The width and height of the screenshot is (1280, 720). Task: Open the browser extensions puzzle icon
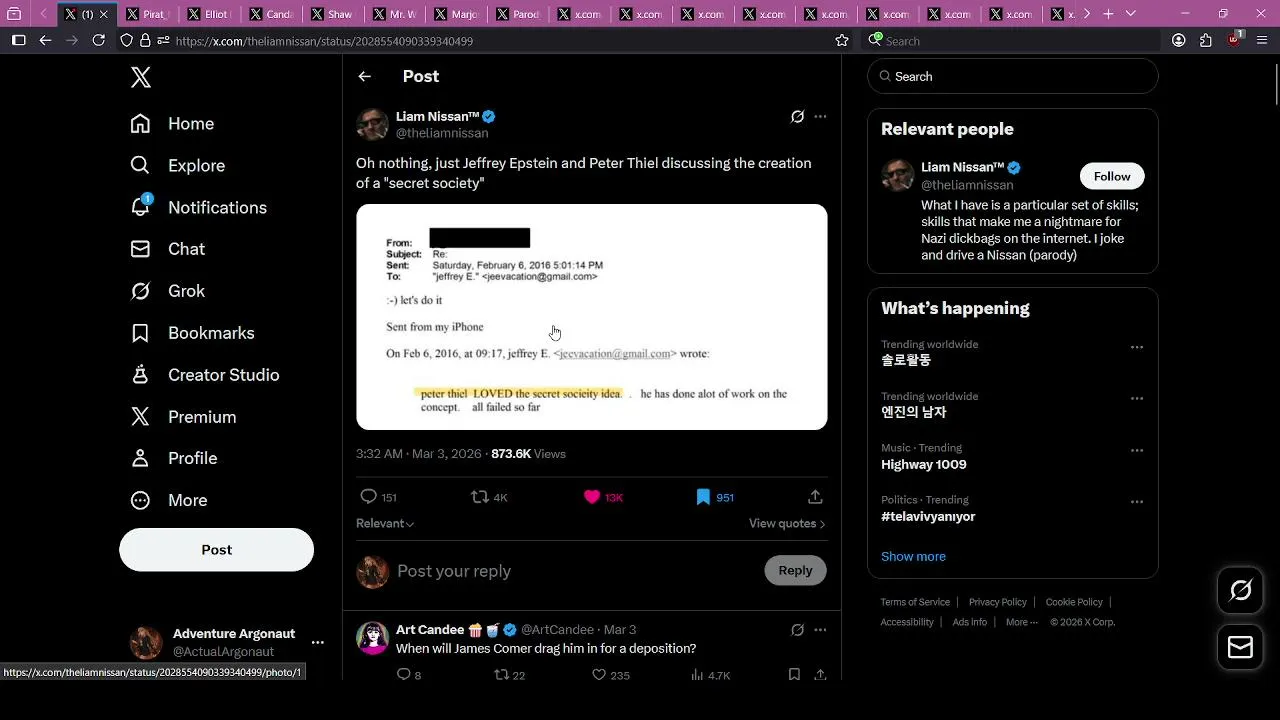(x=1206, y=41)
